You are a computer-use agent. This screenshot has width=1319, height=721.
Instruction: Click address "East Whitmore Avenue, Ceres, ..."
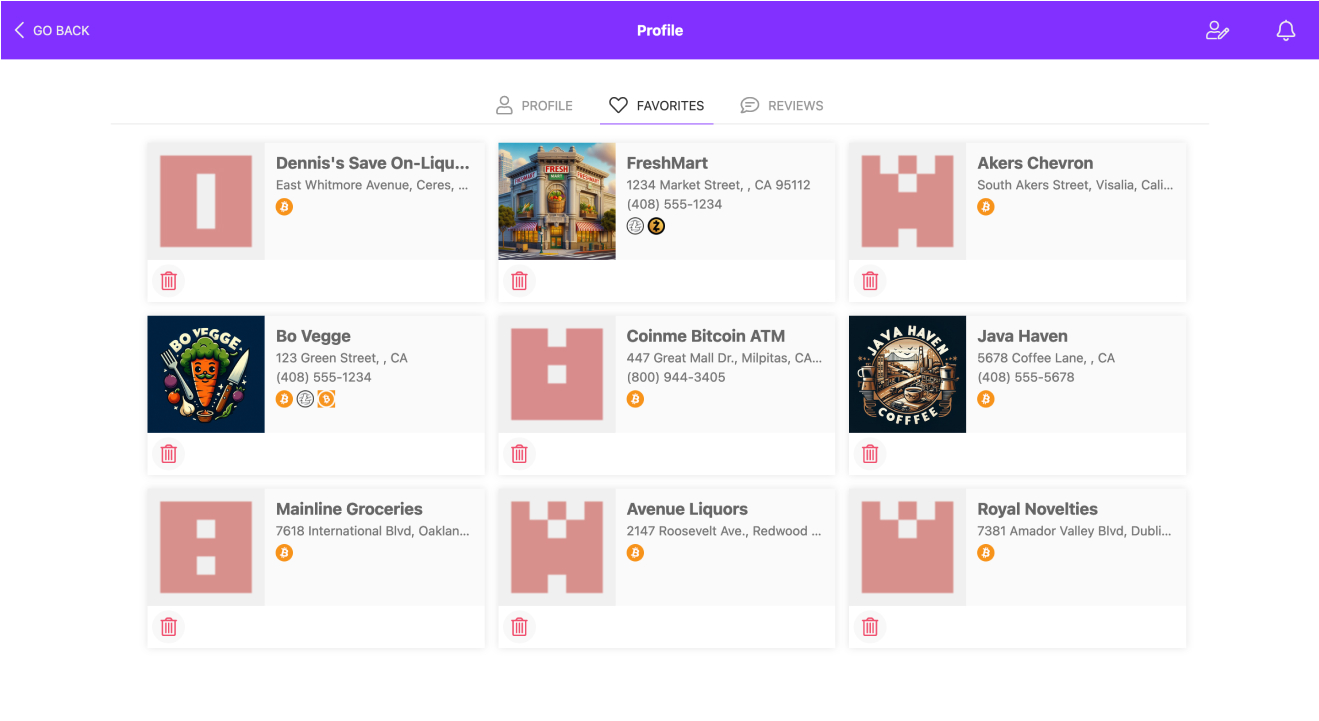(x=372, y=185)
